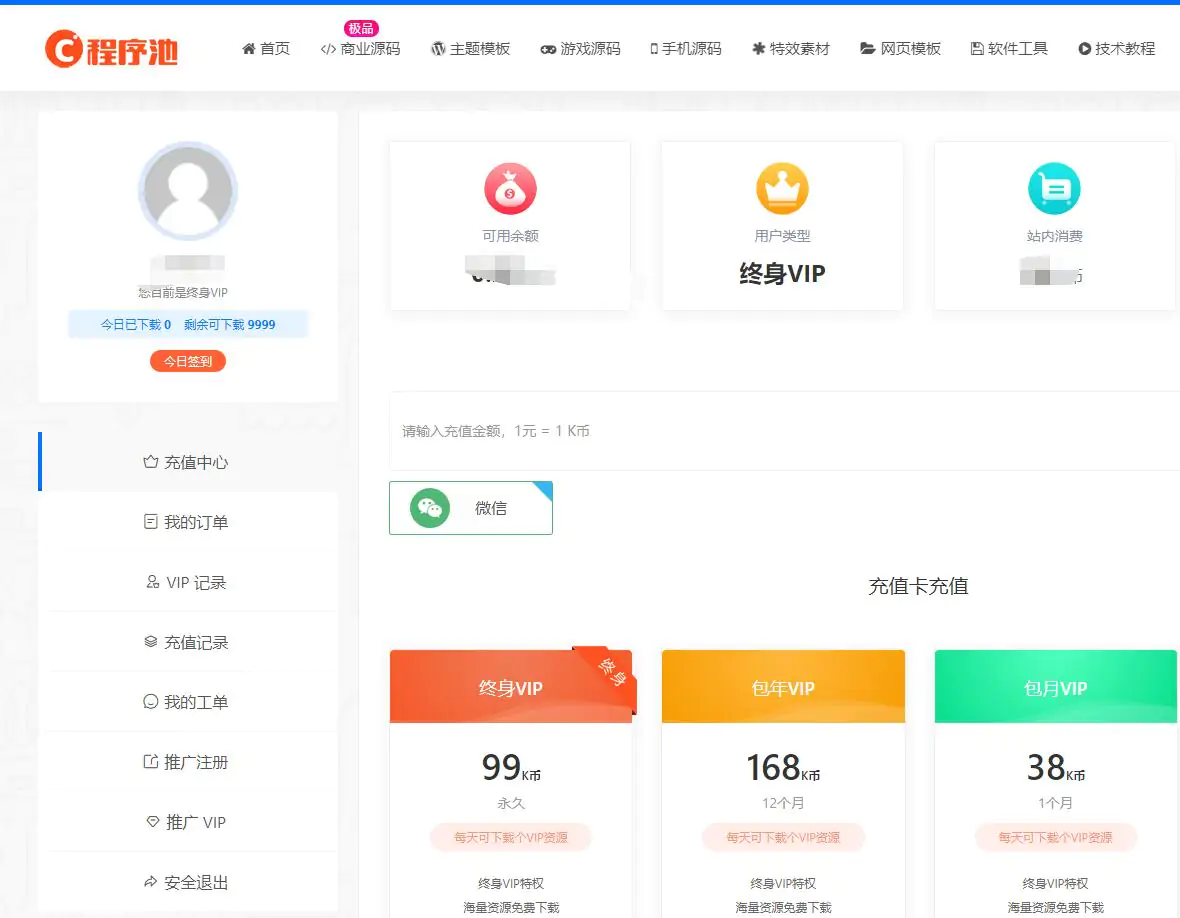This screenshot has height=918, width=1180.
Task: Open the 主题模板 nav menu
Action: point(470,49)
